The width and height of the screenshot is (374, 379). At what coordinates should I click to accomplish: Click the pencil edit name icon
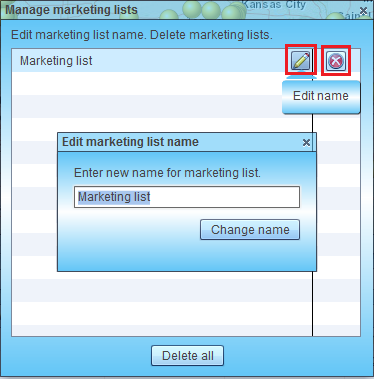(301, 60)
